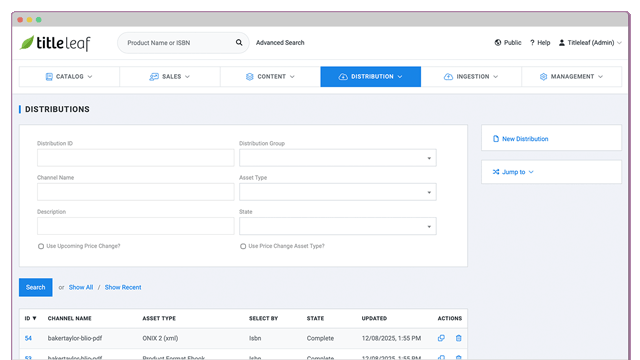Open the Management menu
This screenshot has width=640, height=360.
coord(571,77)
